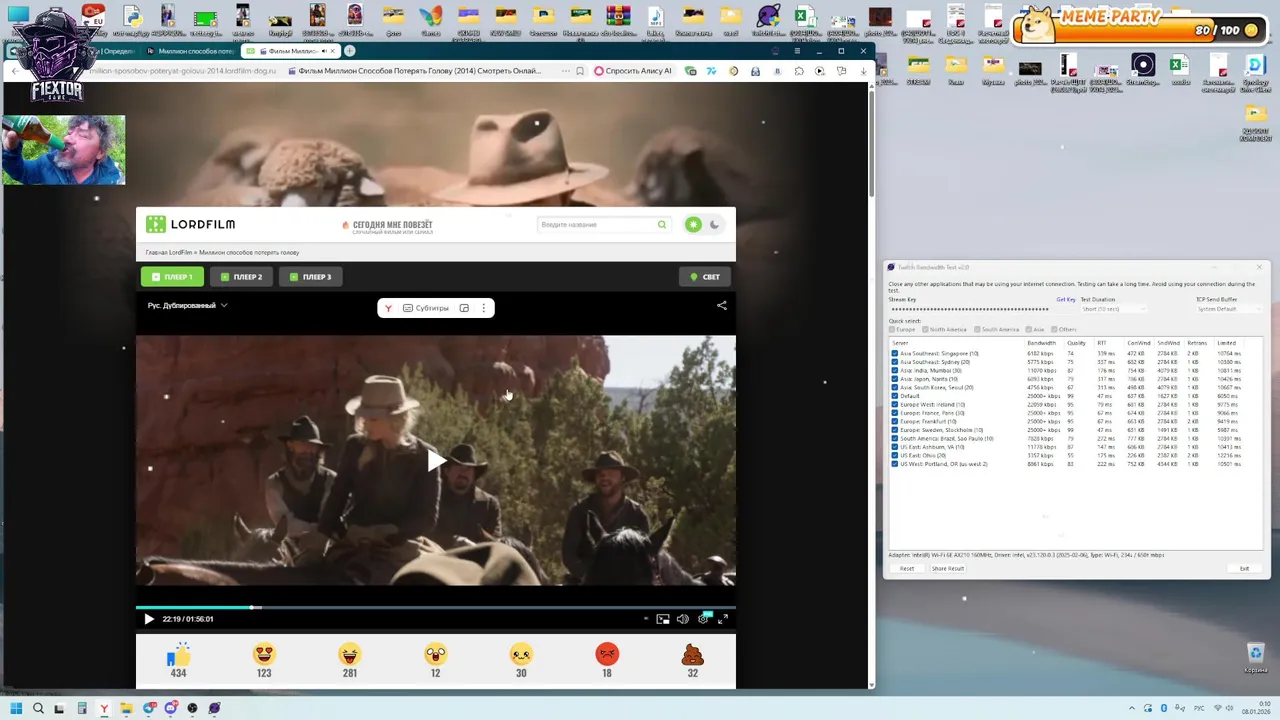Open the browser downloads arrow icon
Viewport: 1280px width, 720px height.
click(863, 71)
